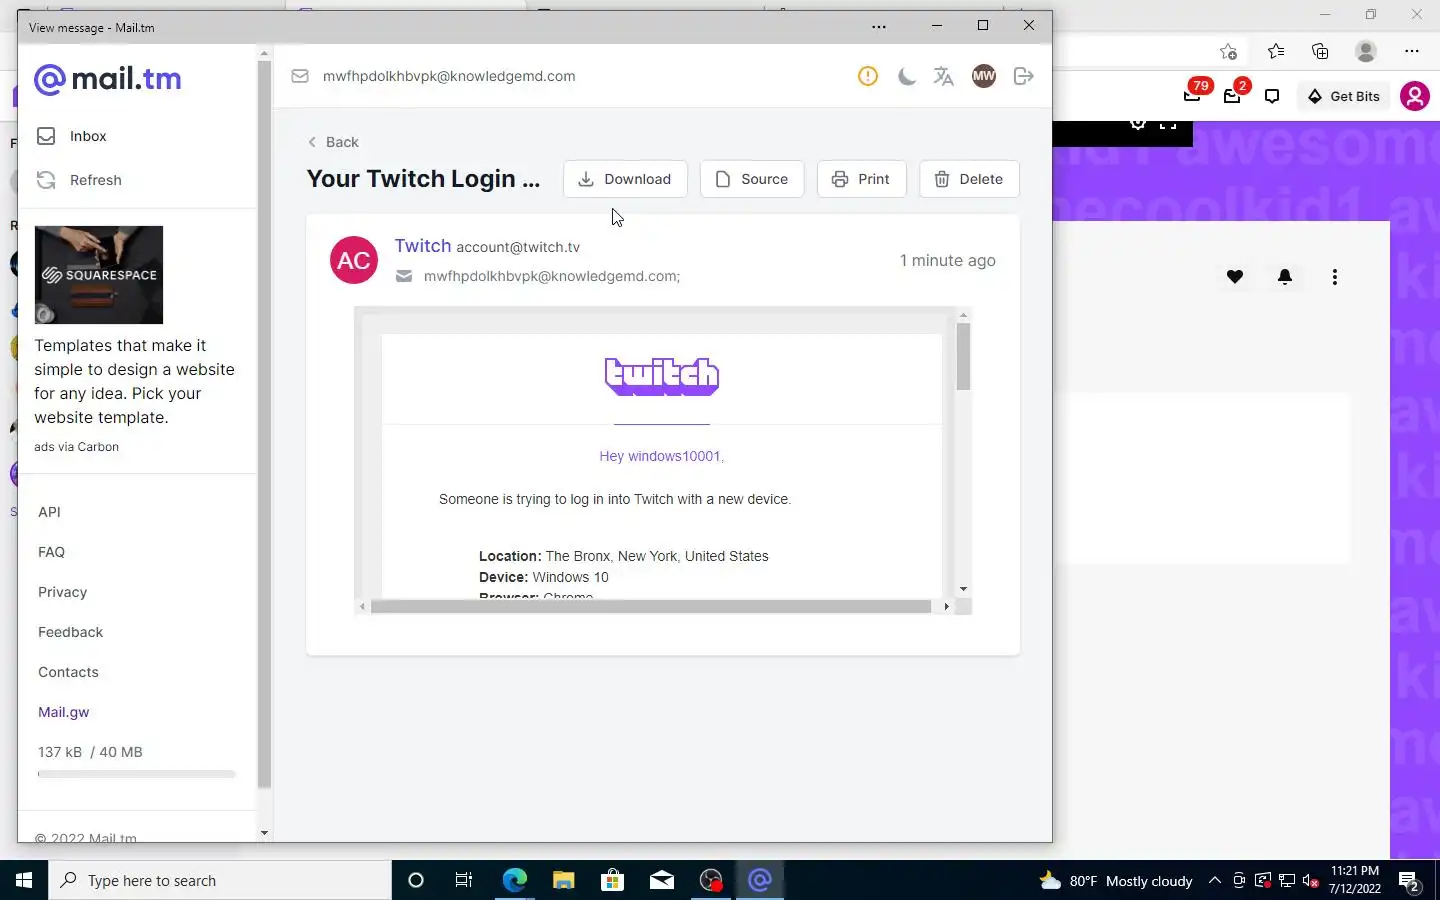Open Twitch whispers chat icon
This screenshot has width=1440, height=900.
tap(1272, 96)
